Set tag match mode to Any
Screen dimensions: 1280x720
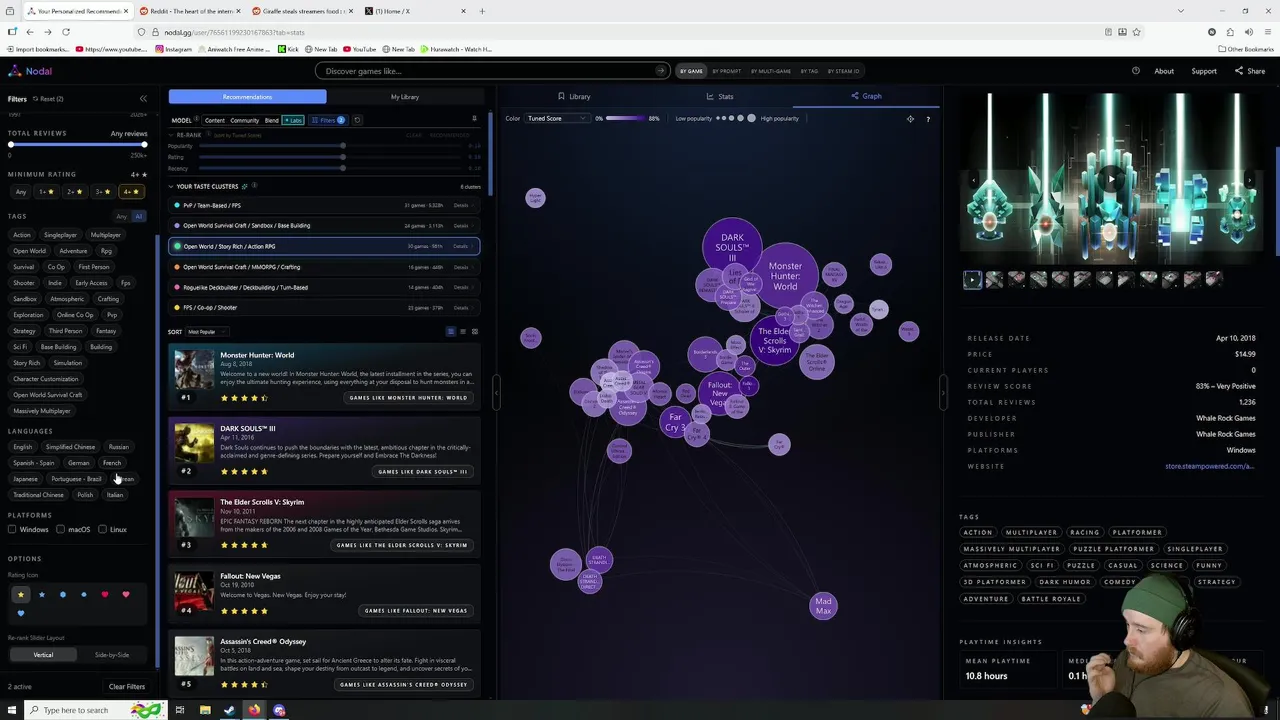click(x=122, y=216)
